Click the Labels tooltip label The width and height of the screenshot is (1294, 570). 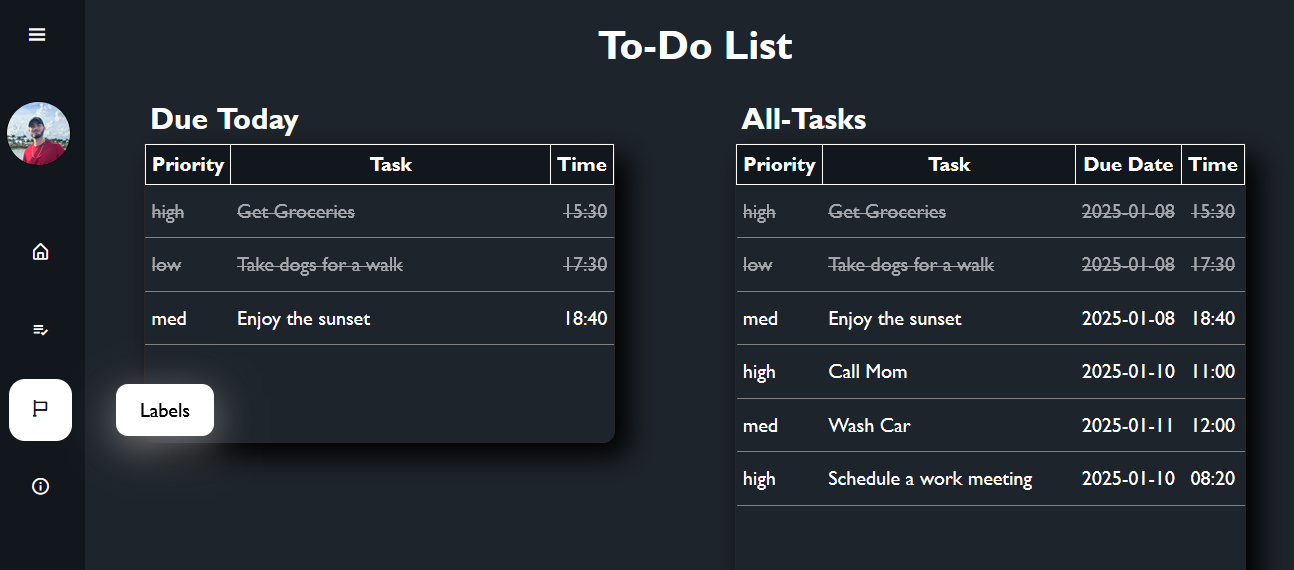click(165, 410)
